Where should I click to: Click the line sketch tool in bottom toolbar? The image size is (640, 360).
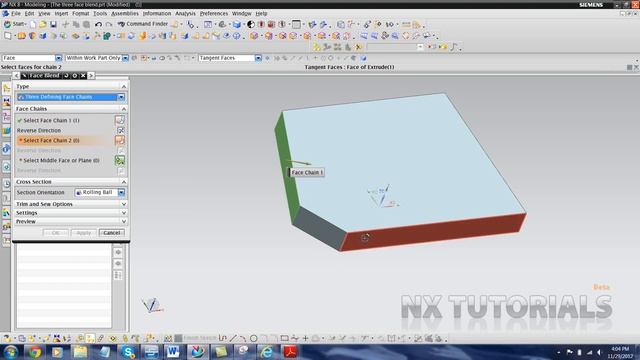pyautogui.click(x=233, y=338)
